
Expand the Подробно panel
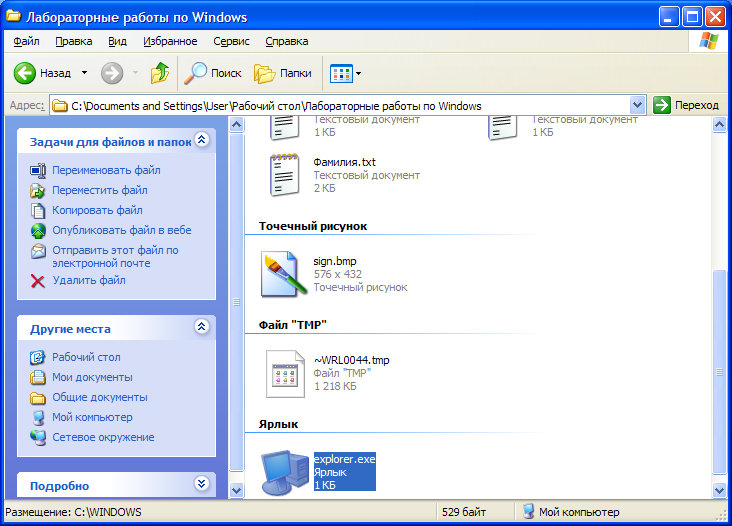202,484
